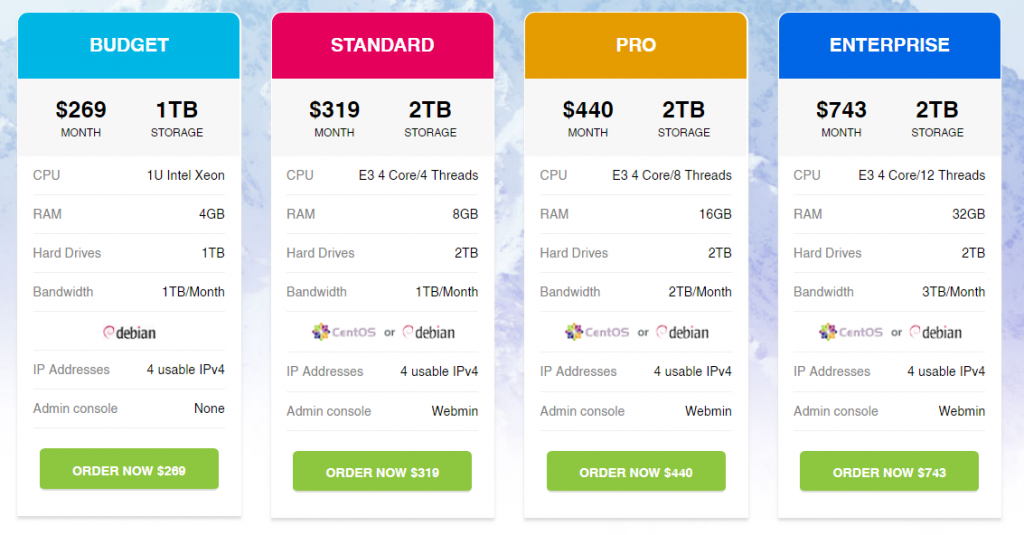Viewport: 1024px width, 535px height.
Task: Click the Debian logo in Budget plan
Action: [x=129, y=332]
